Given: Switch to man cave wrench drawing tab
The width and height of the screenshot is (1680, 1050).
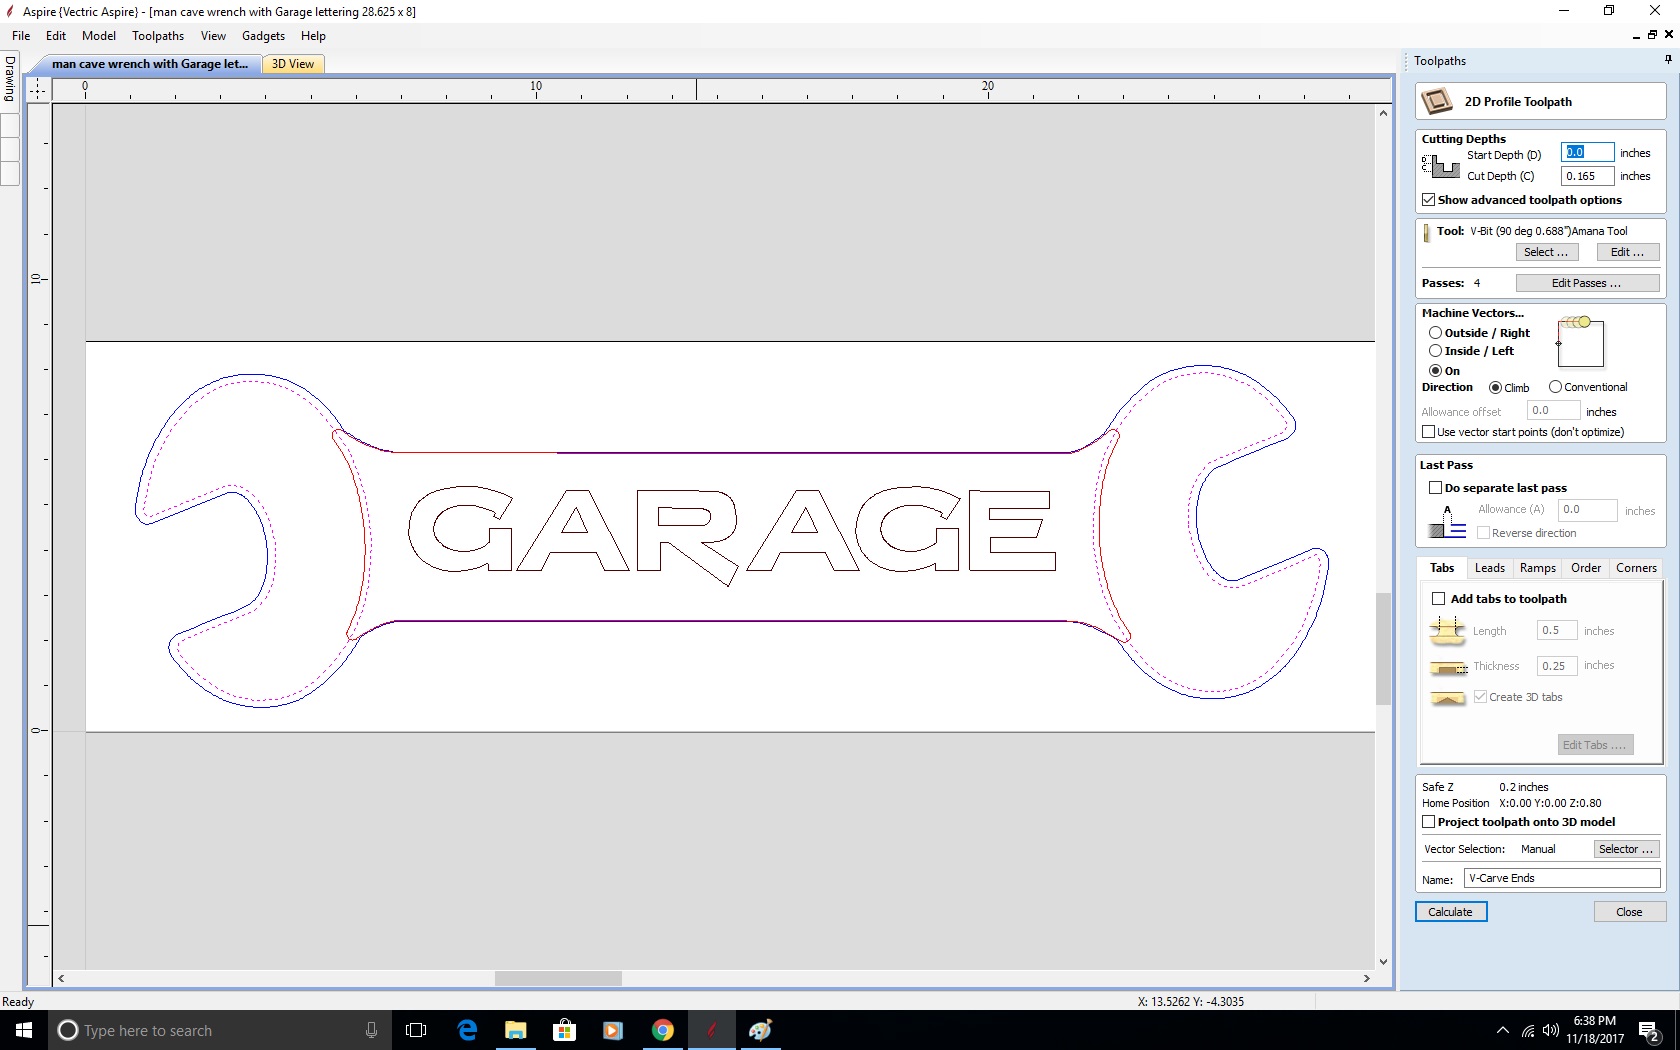Looking at the screenshot, I should click(x=149, y=64).
